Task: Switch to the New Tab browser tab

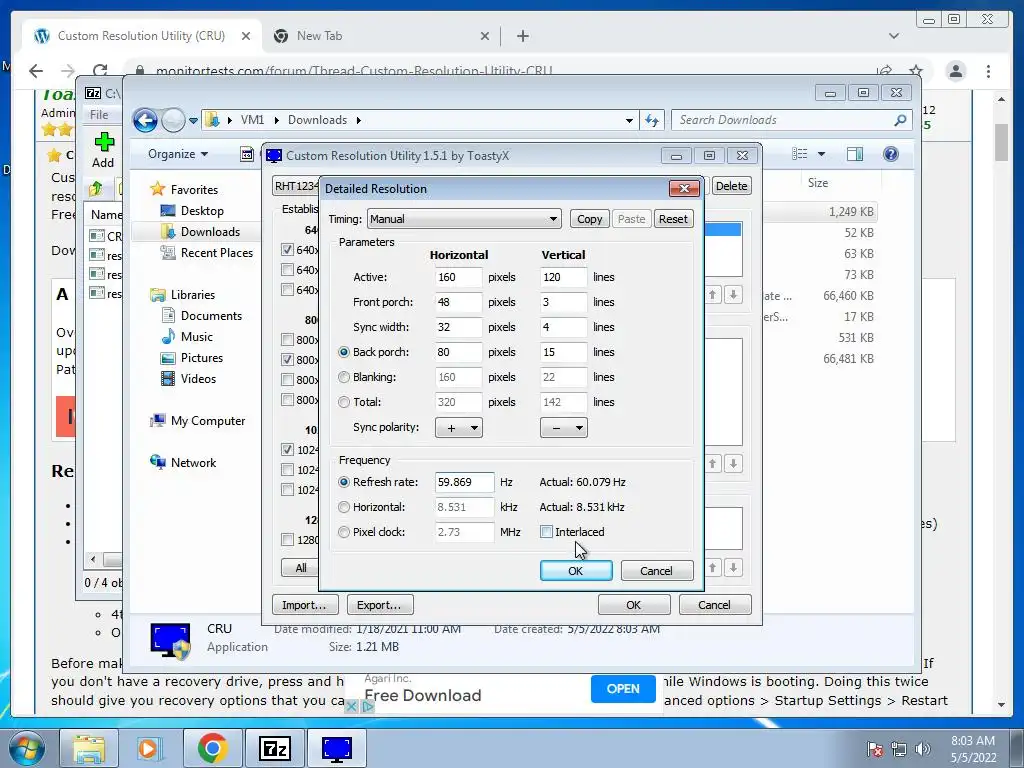Action: click(x=382, y=36)
